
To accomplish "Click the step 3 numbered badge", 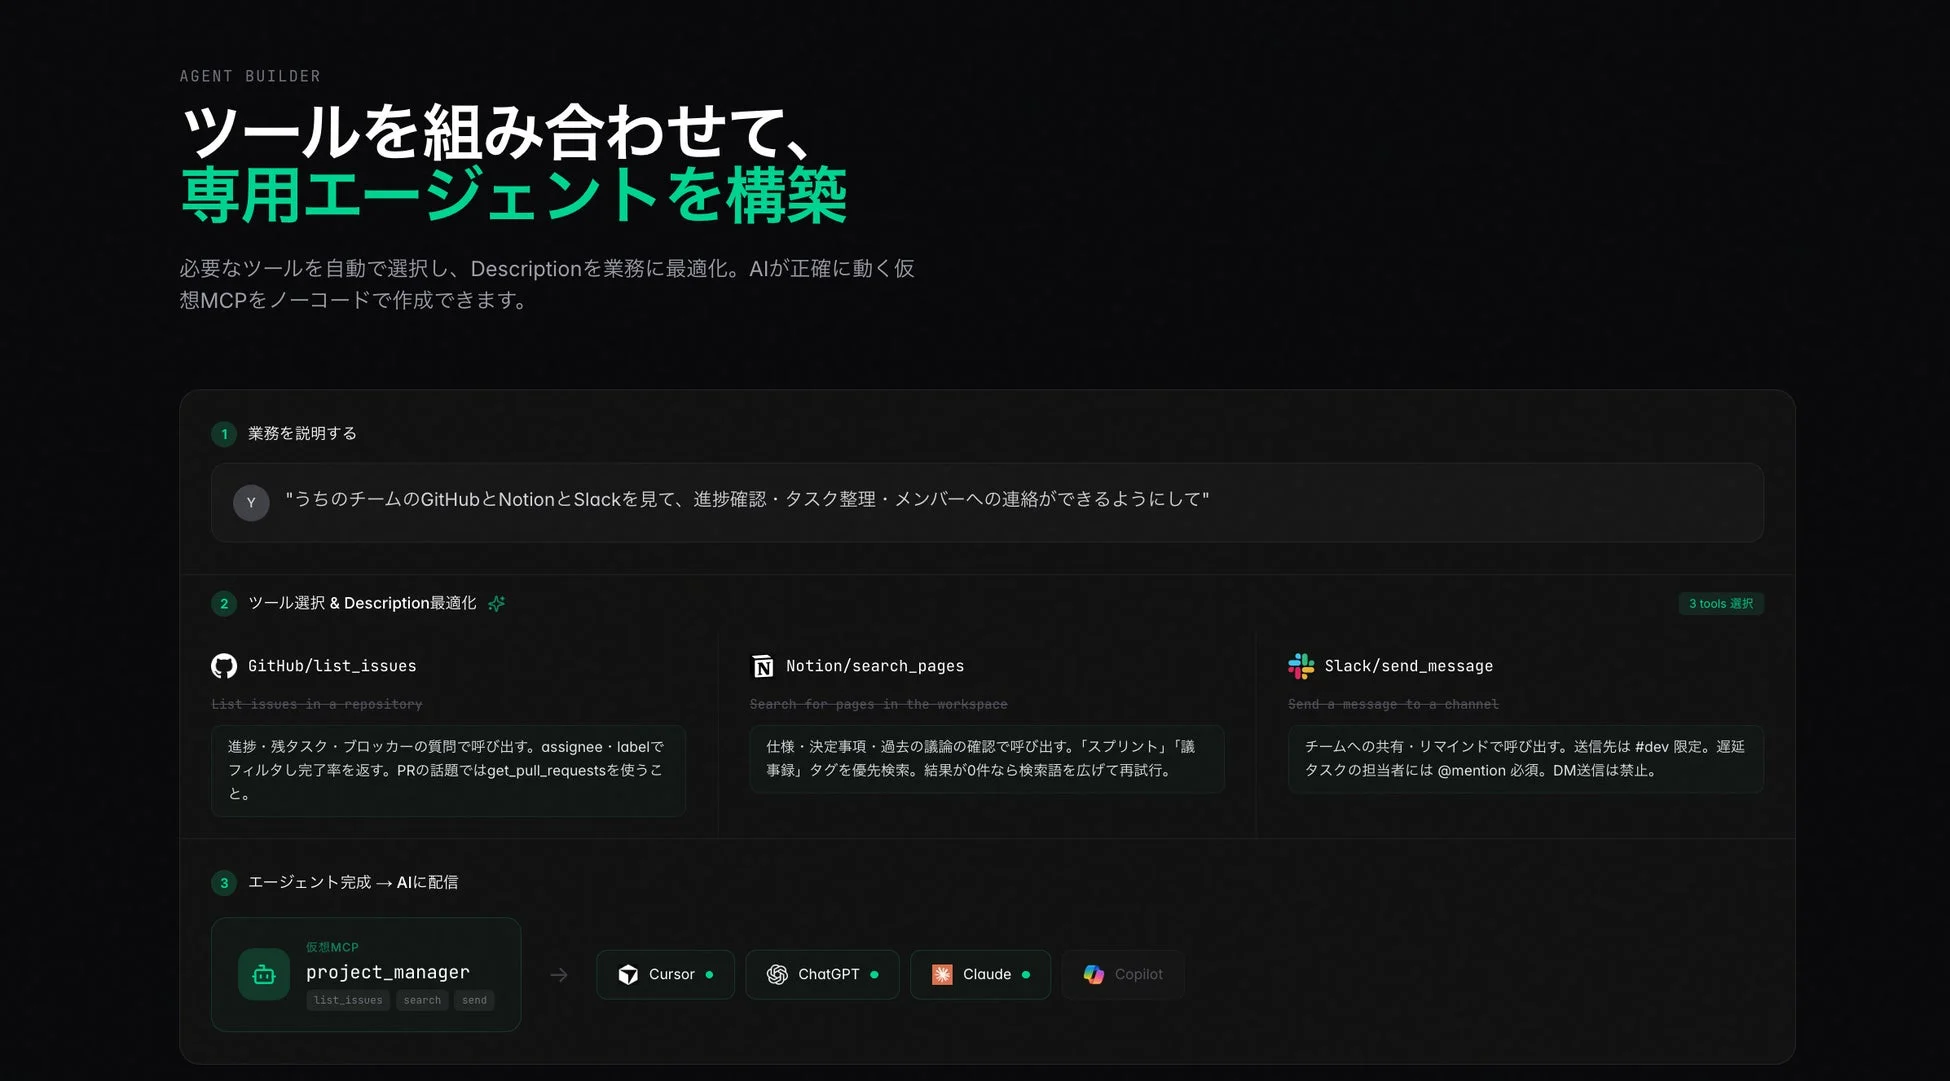I will [224, 882].
